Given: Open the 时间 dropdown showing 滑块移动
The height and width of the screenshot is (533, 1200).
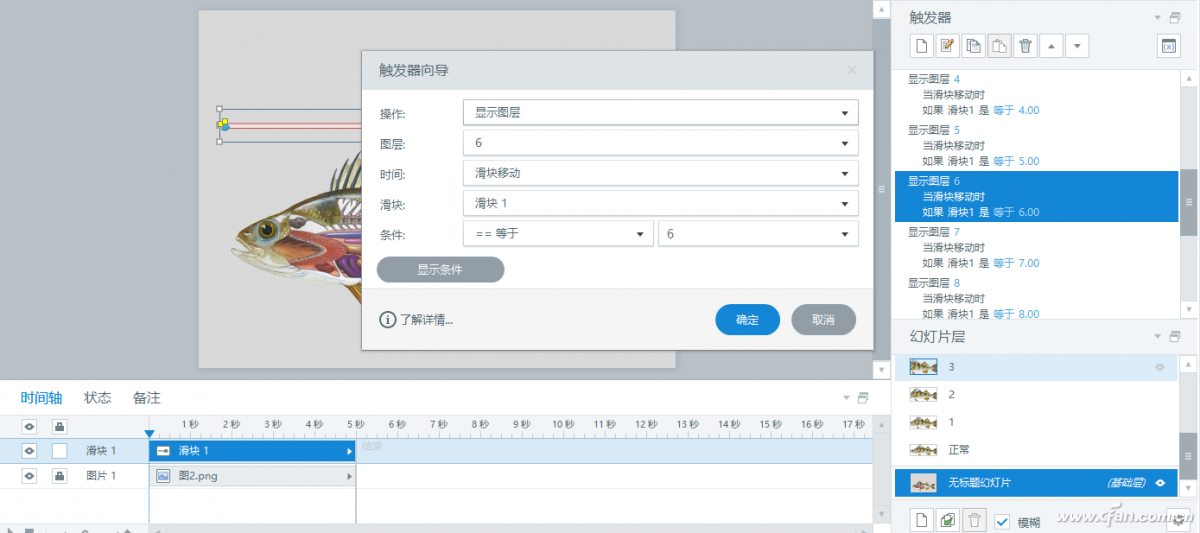Looking at the screenshot, I should (x=660, y=173).
